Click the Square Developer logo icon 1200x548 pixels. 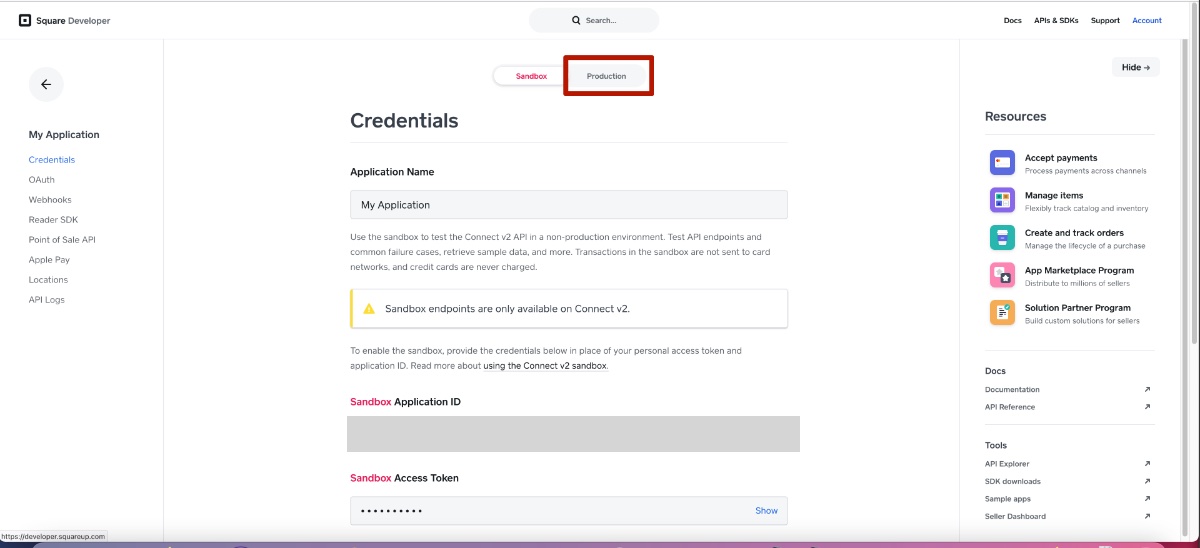(x=25, y=20)
